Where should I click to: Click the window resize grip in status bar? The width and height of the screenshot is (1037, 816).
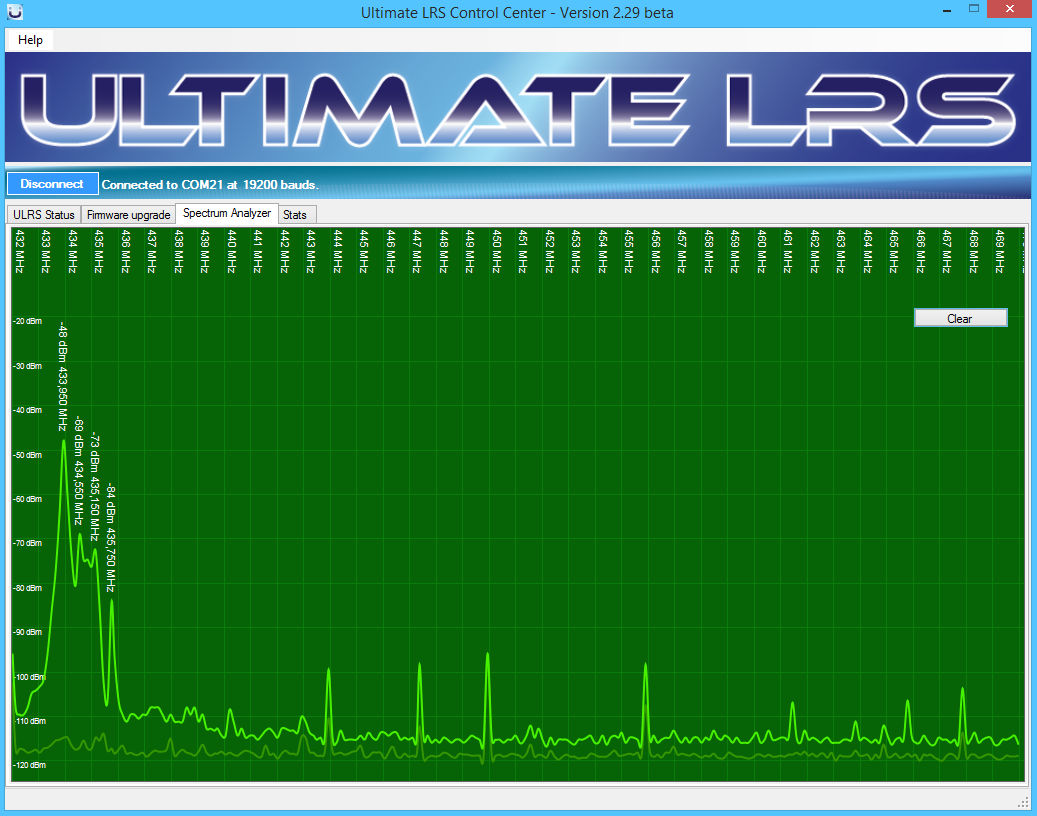tap(1023, 801)
